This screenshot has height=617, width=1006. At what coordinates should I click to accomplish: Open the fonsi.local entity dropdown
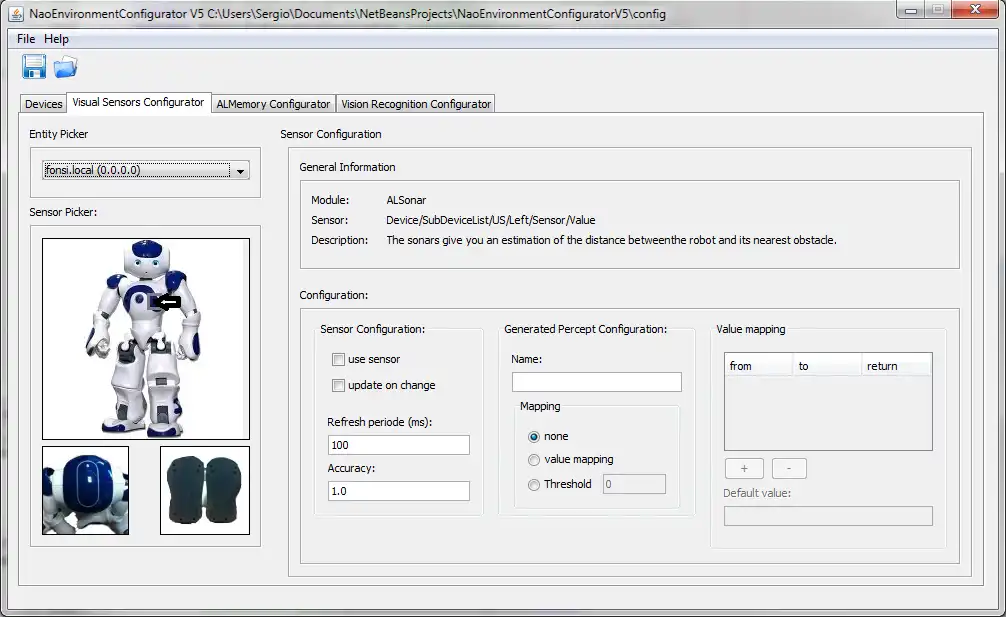[x=146, y=170]
